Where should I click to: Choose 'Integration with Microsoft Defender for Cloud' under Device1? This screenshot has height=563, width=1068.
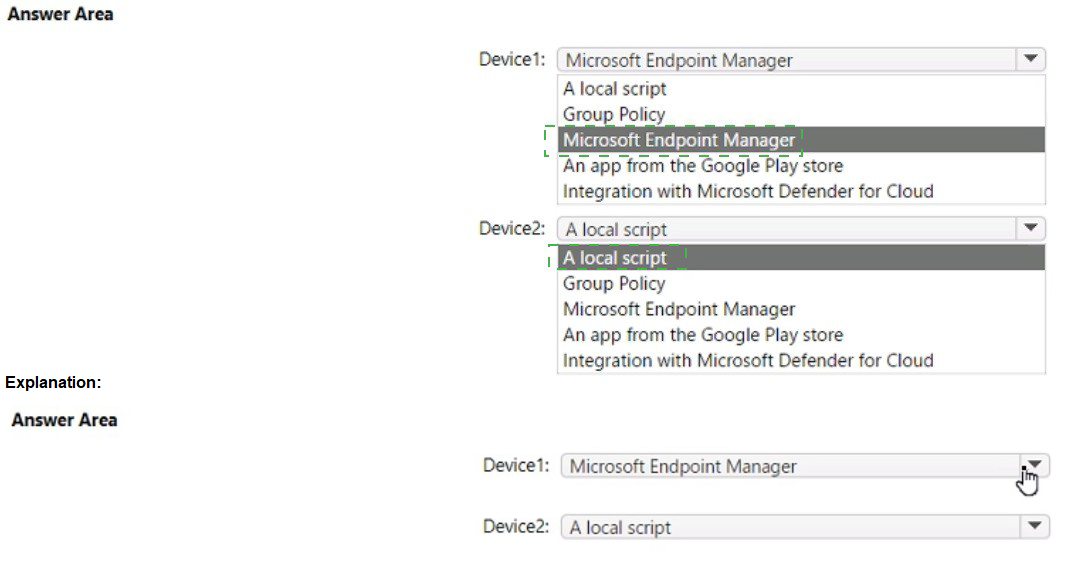(801, 191)
